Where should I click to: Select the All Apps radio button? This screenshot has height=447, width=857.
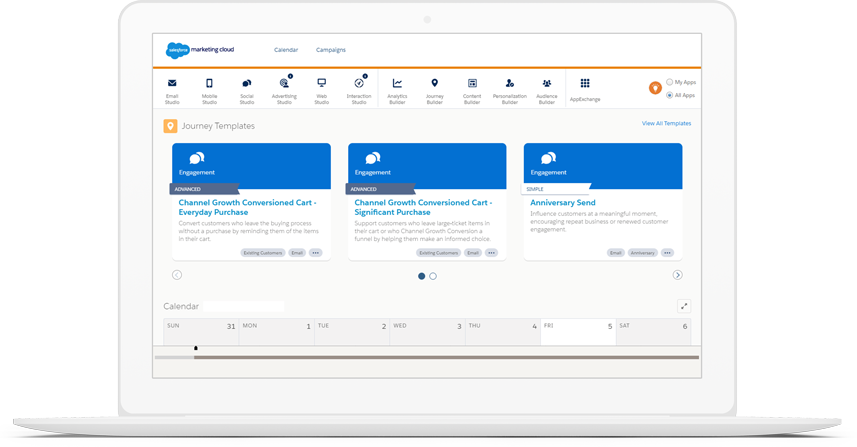tap(670, 95)
